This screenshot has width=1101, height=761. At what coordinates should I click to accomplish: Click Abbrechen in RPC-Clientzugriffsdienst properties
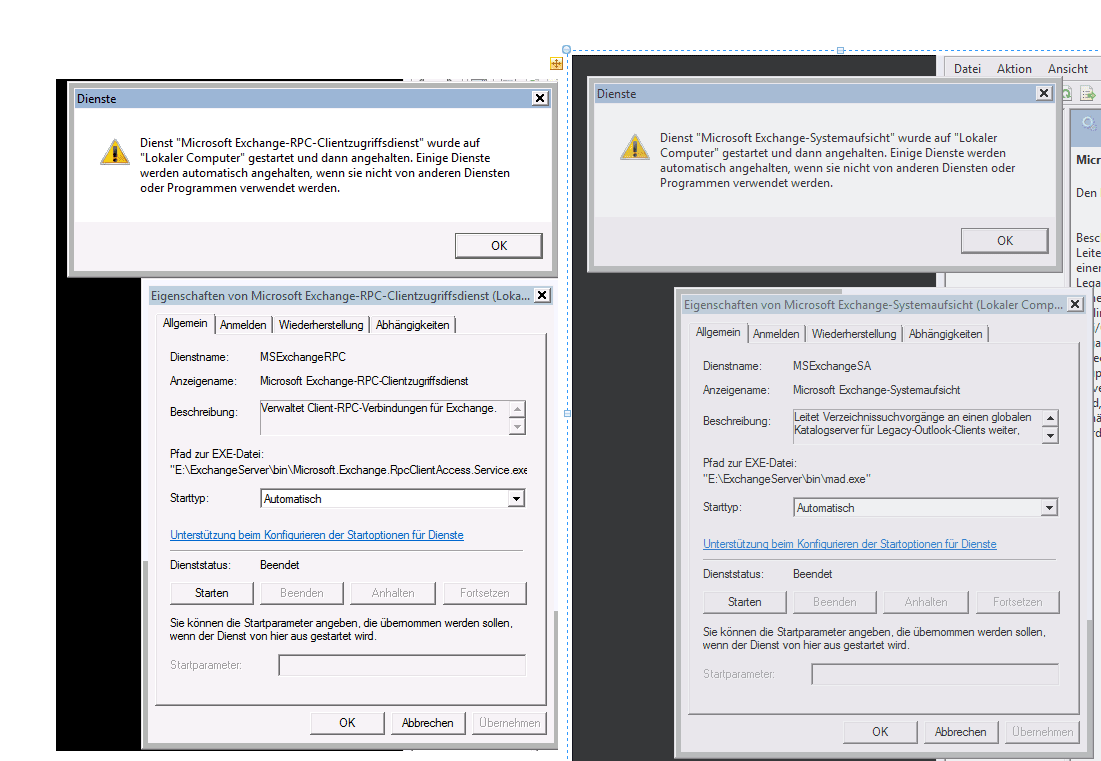[x=427, y=723]
